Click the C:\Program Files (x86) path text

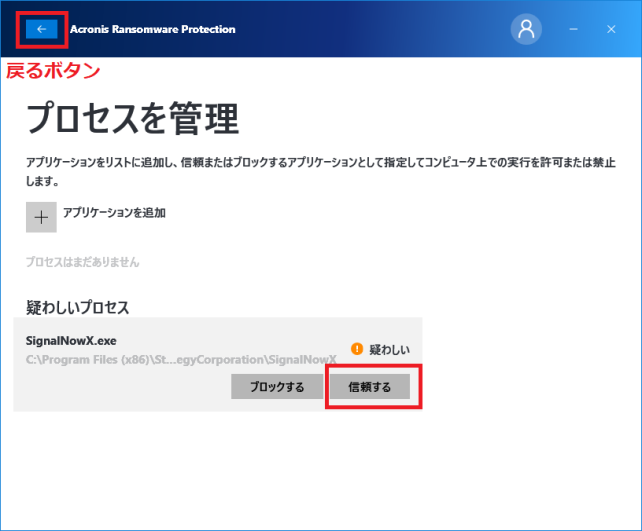pyautogui.click(x=181, y=359)
